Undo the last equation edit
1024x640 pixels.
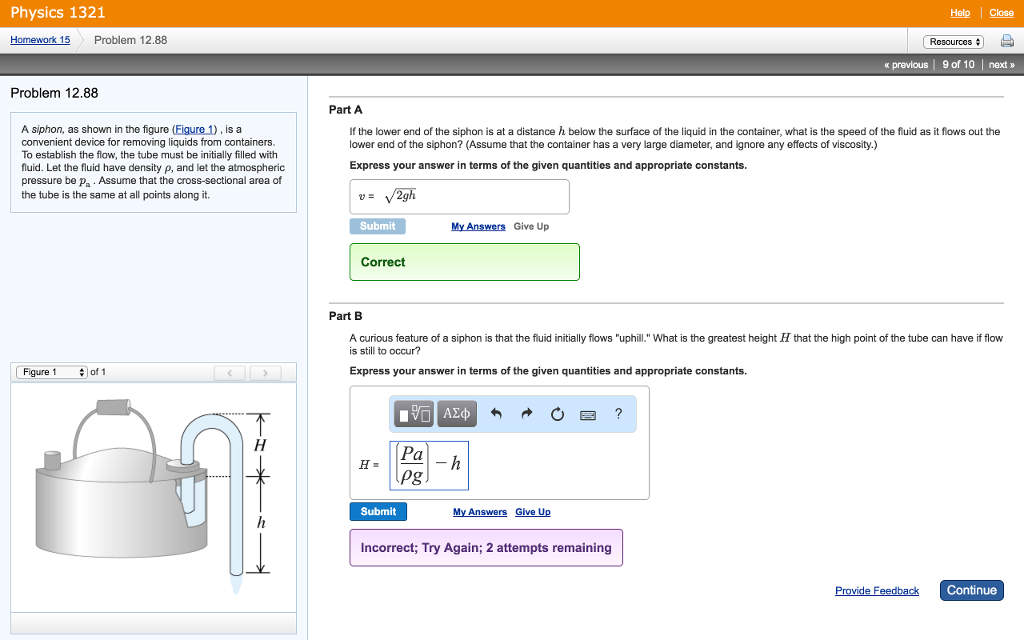coord(497,413)
